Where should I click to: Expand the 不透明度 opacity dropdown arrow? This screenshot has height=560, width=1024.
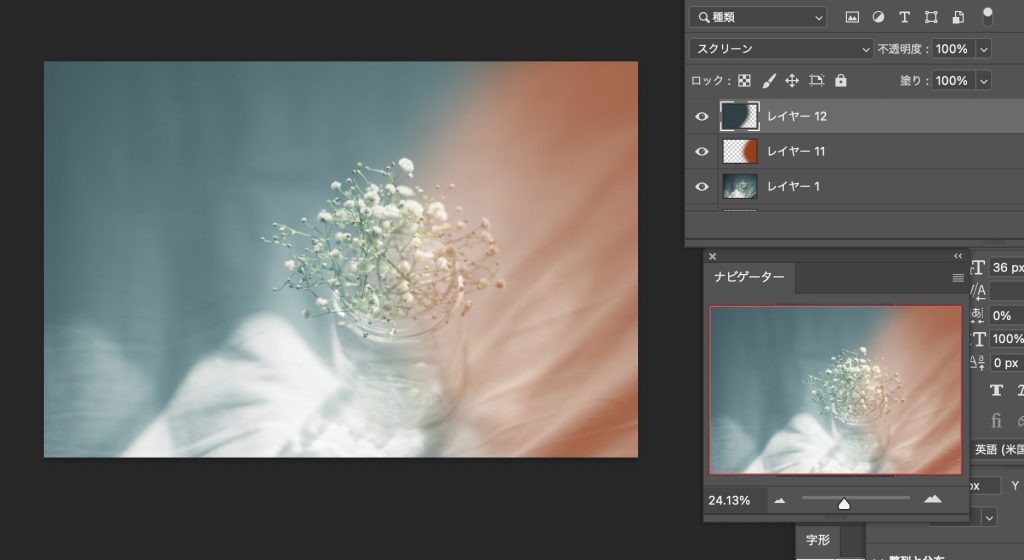pyautogui.click(x=984, y=49)
